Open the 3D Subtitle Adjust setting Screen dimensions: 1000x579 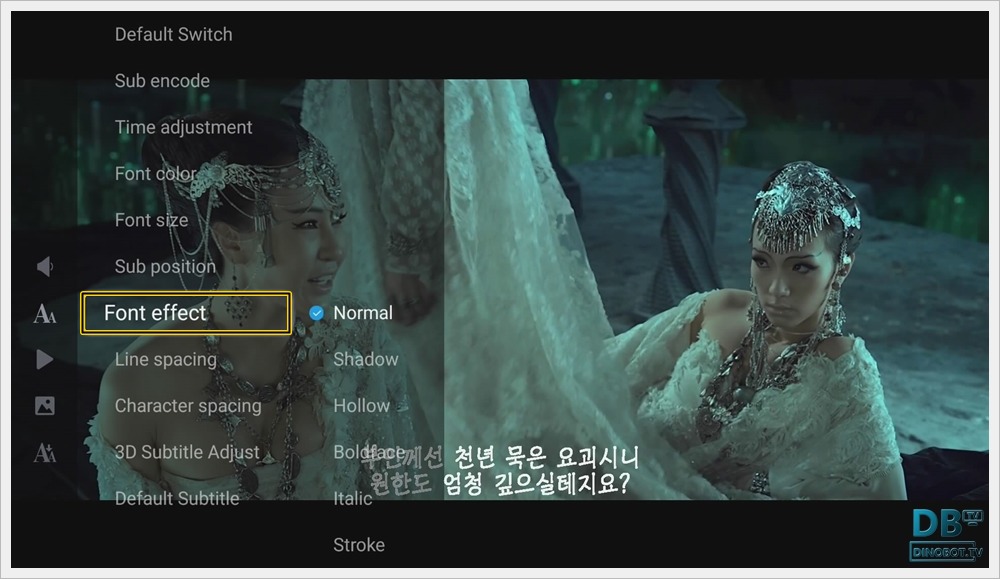coord(187,452)
